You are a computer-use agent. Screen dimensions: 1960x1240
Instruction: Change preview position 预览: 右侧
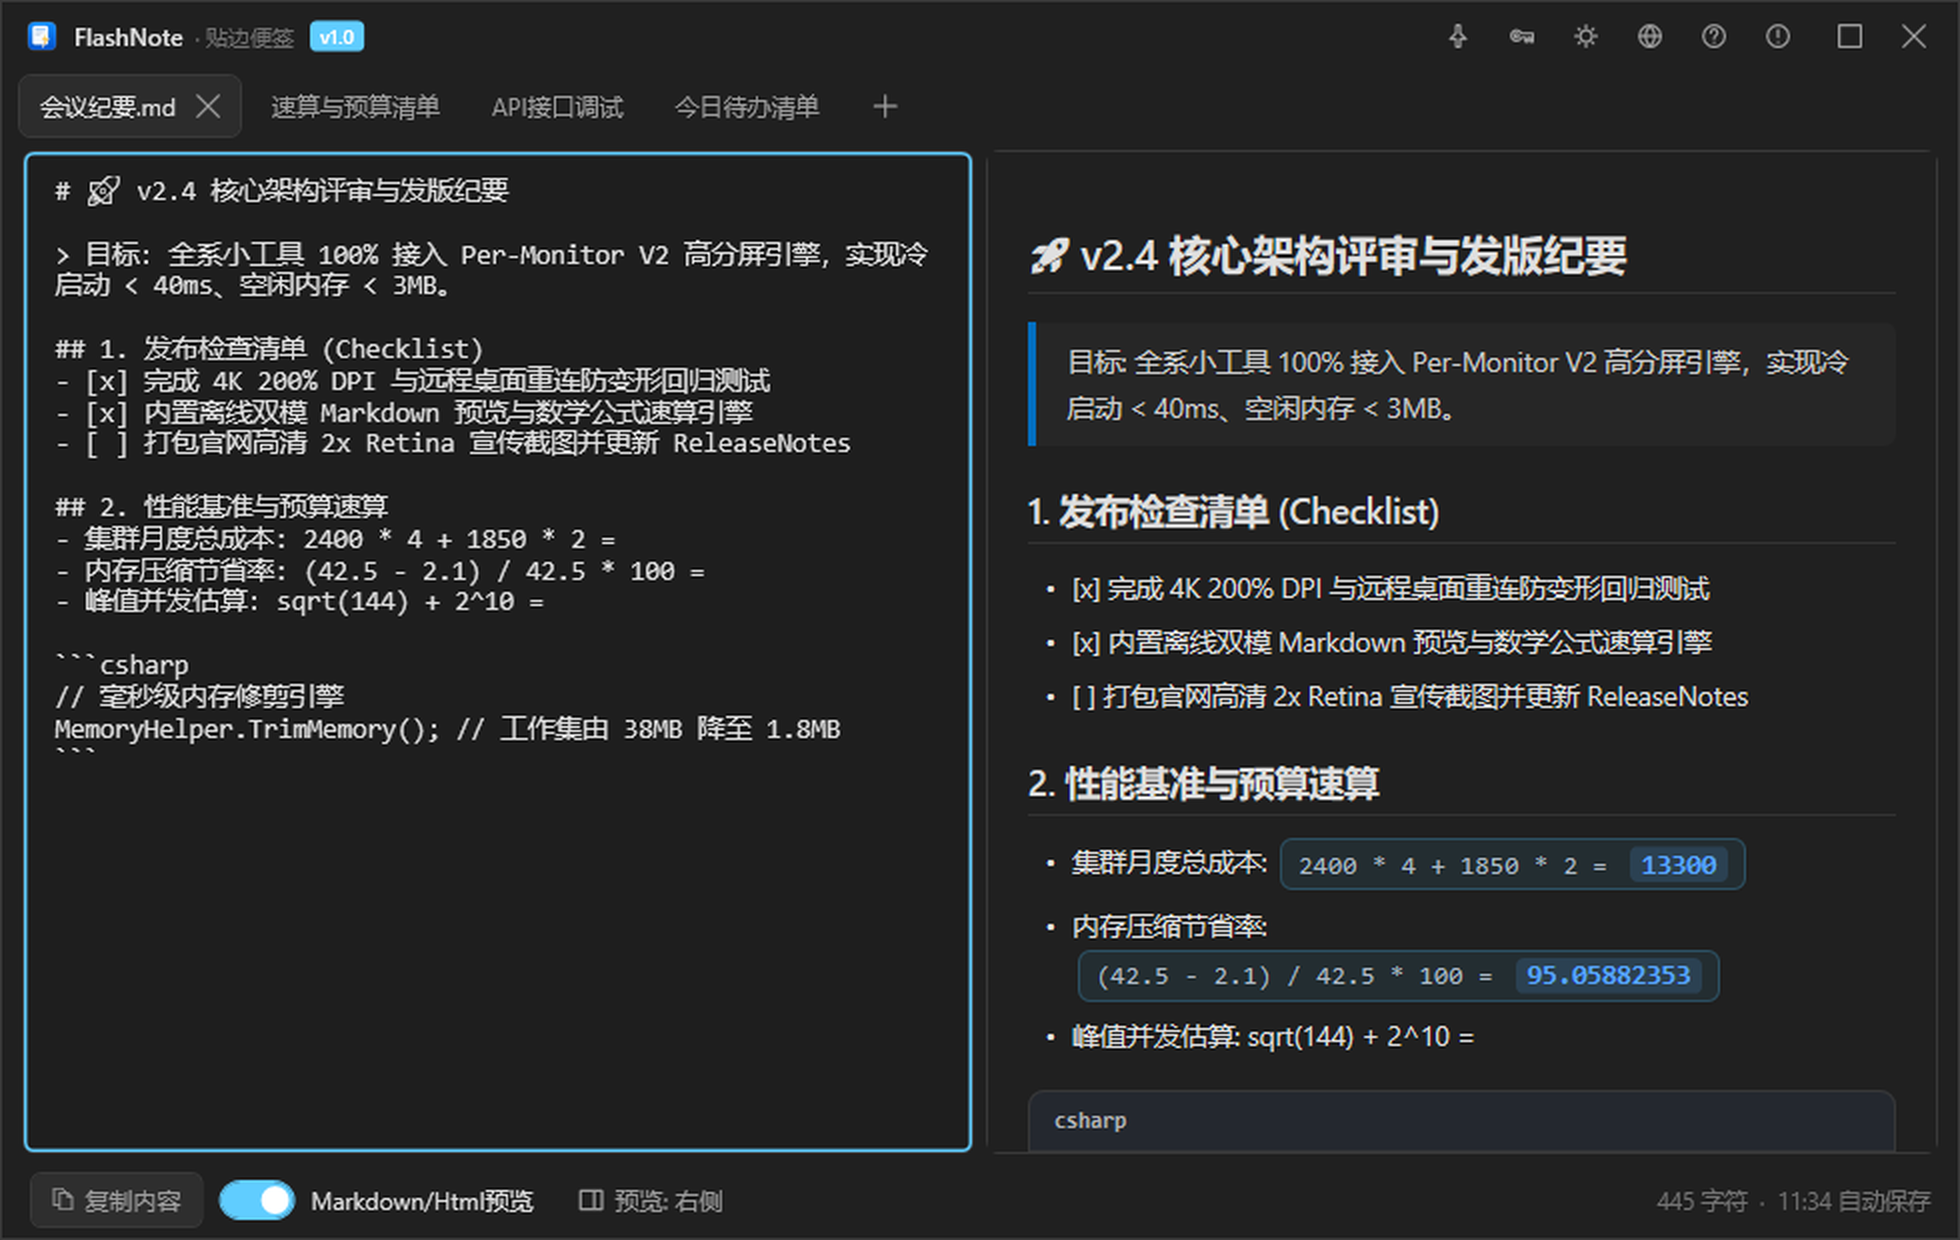click(x=651, y=1200)
